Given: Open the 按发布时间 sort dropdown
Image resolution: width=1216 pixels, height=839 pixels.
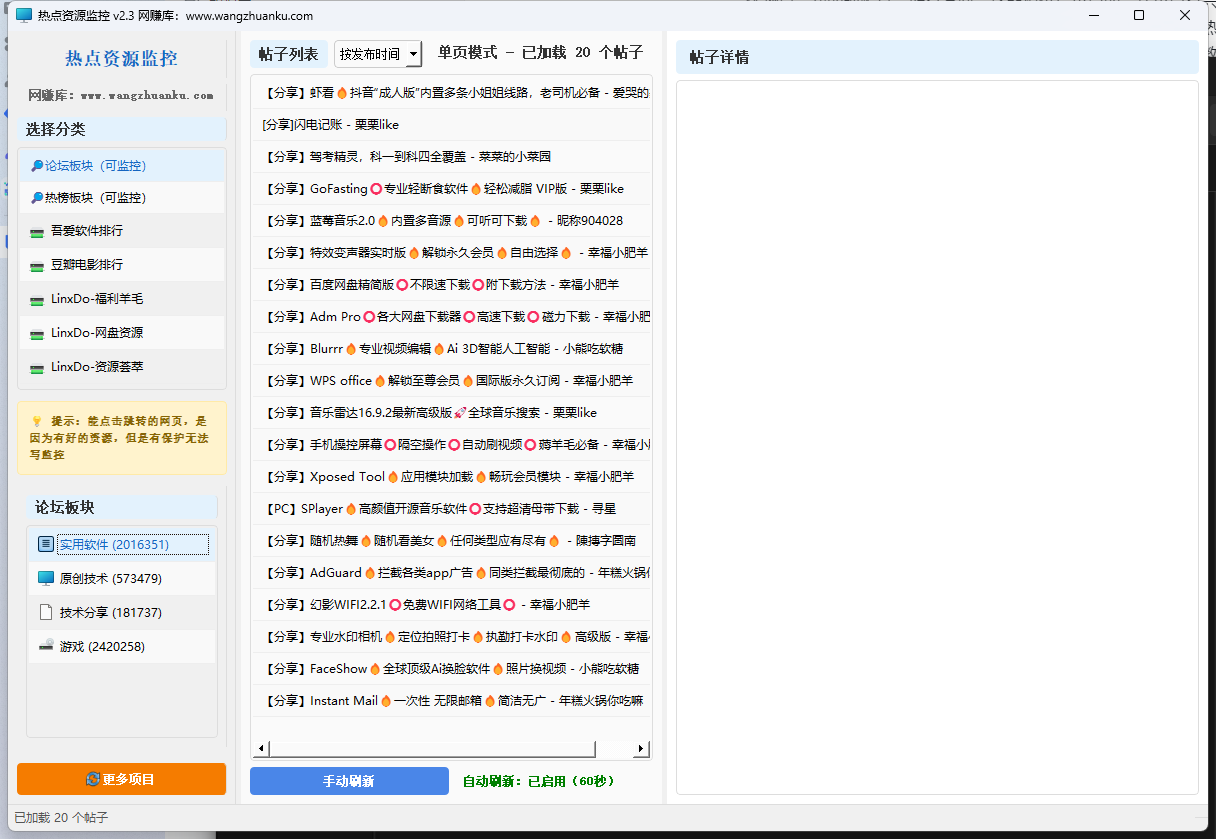Looking at the screenshot, I should [378, 52].
